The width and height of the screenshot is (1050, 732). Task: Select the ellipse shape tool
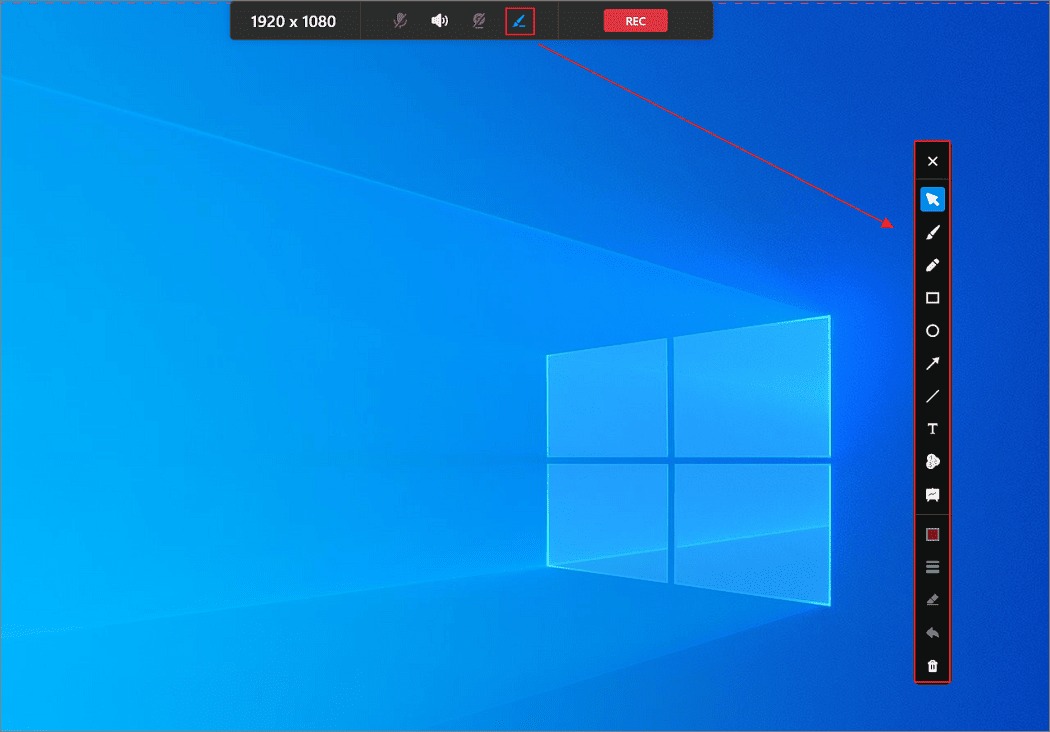click(x=932, y=331)
